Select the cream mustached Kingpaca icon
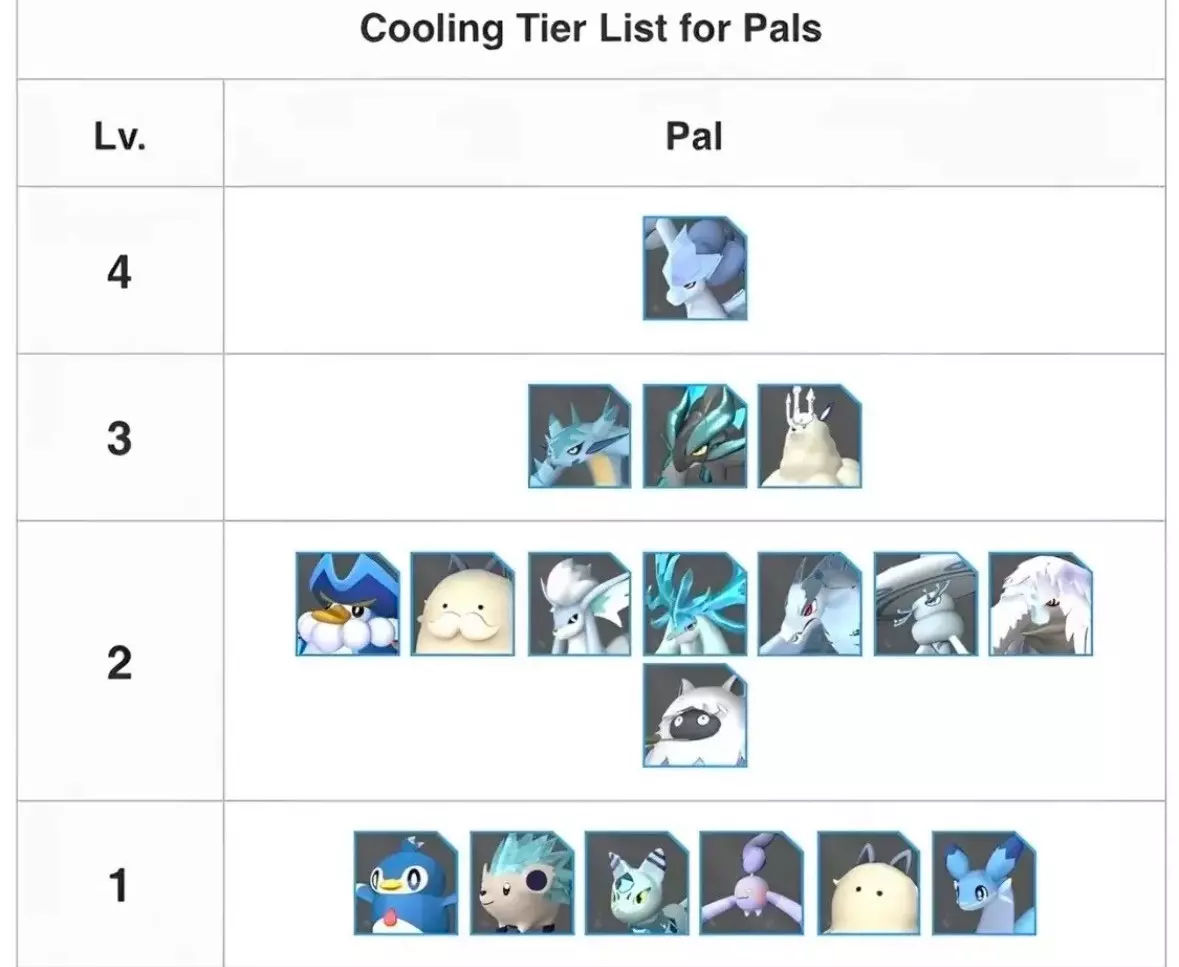Image resolution: width=1179 pixels, height=967 pixels. (463, 604)
